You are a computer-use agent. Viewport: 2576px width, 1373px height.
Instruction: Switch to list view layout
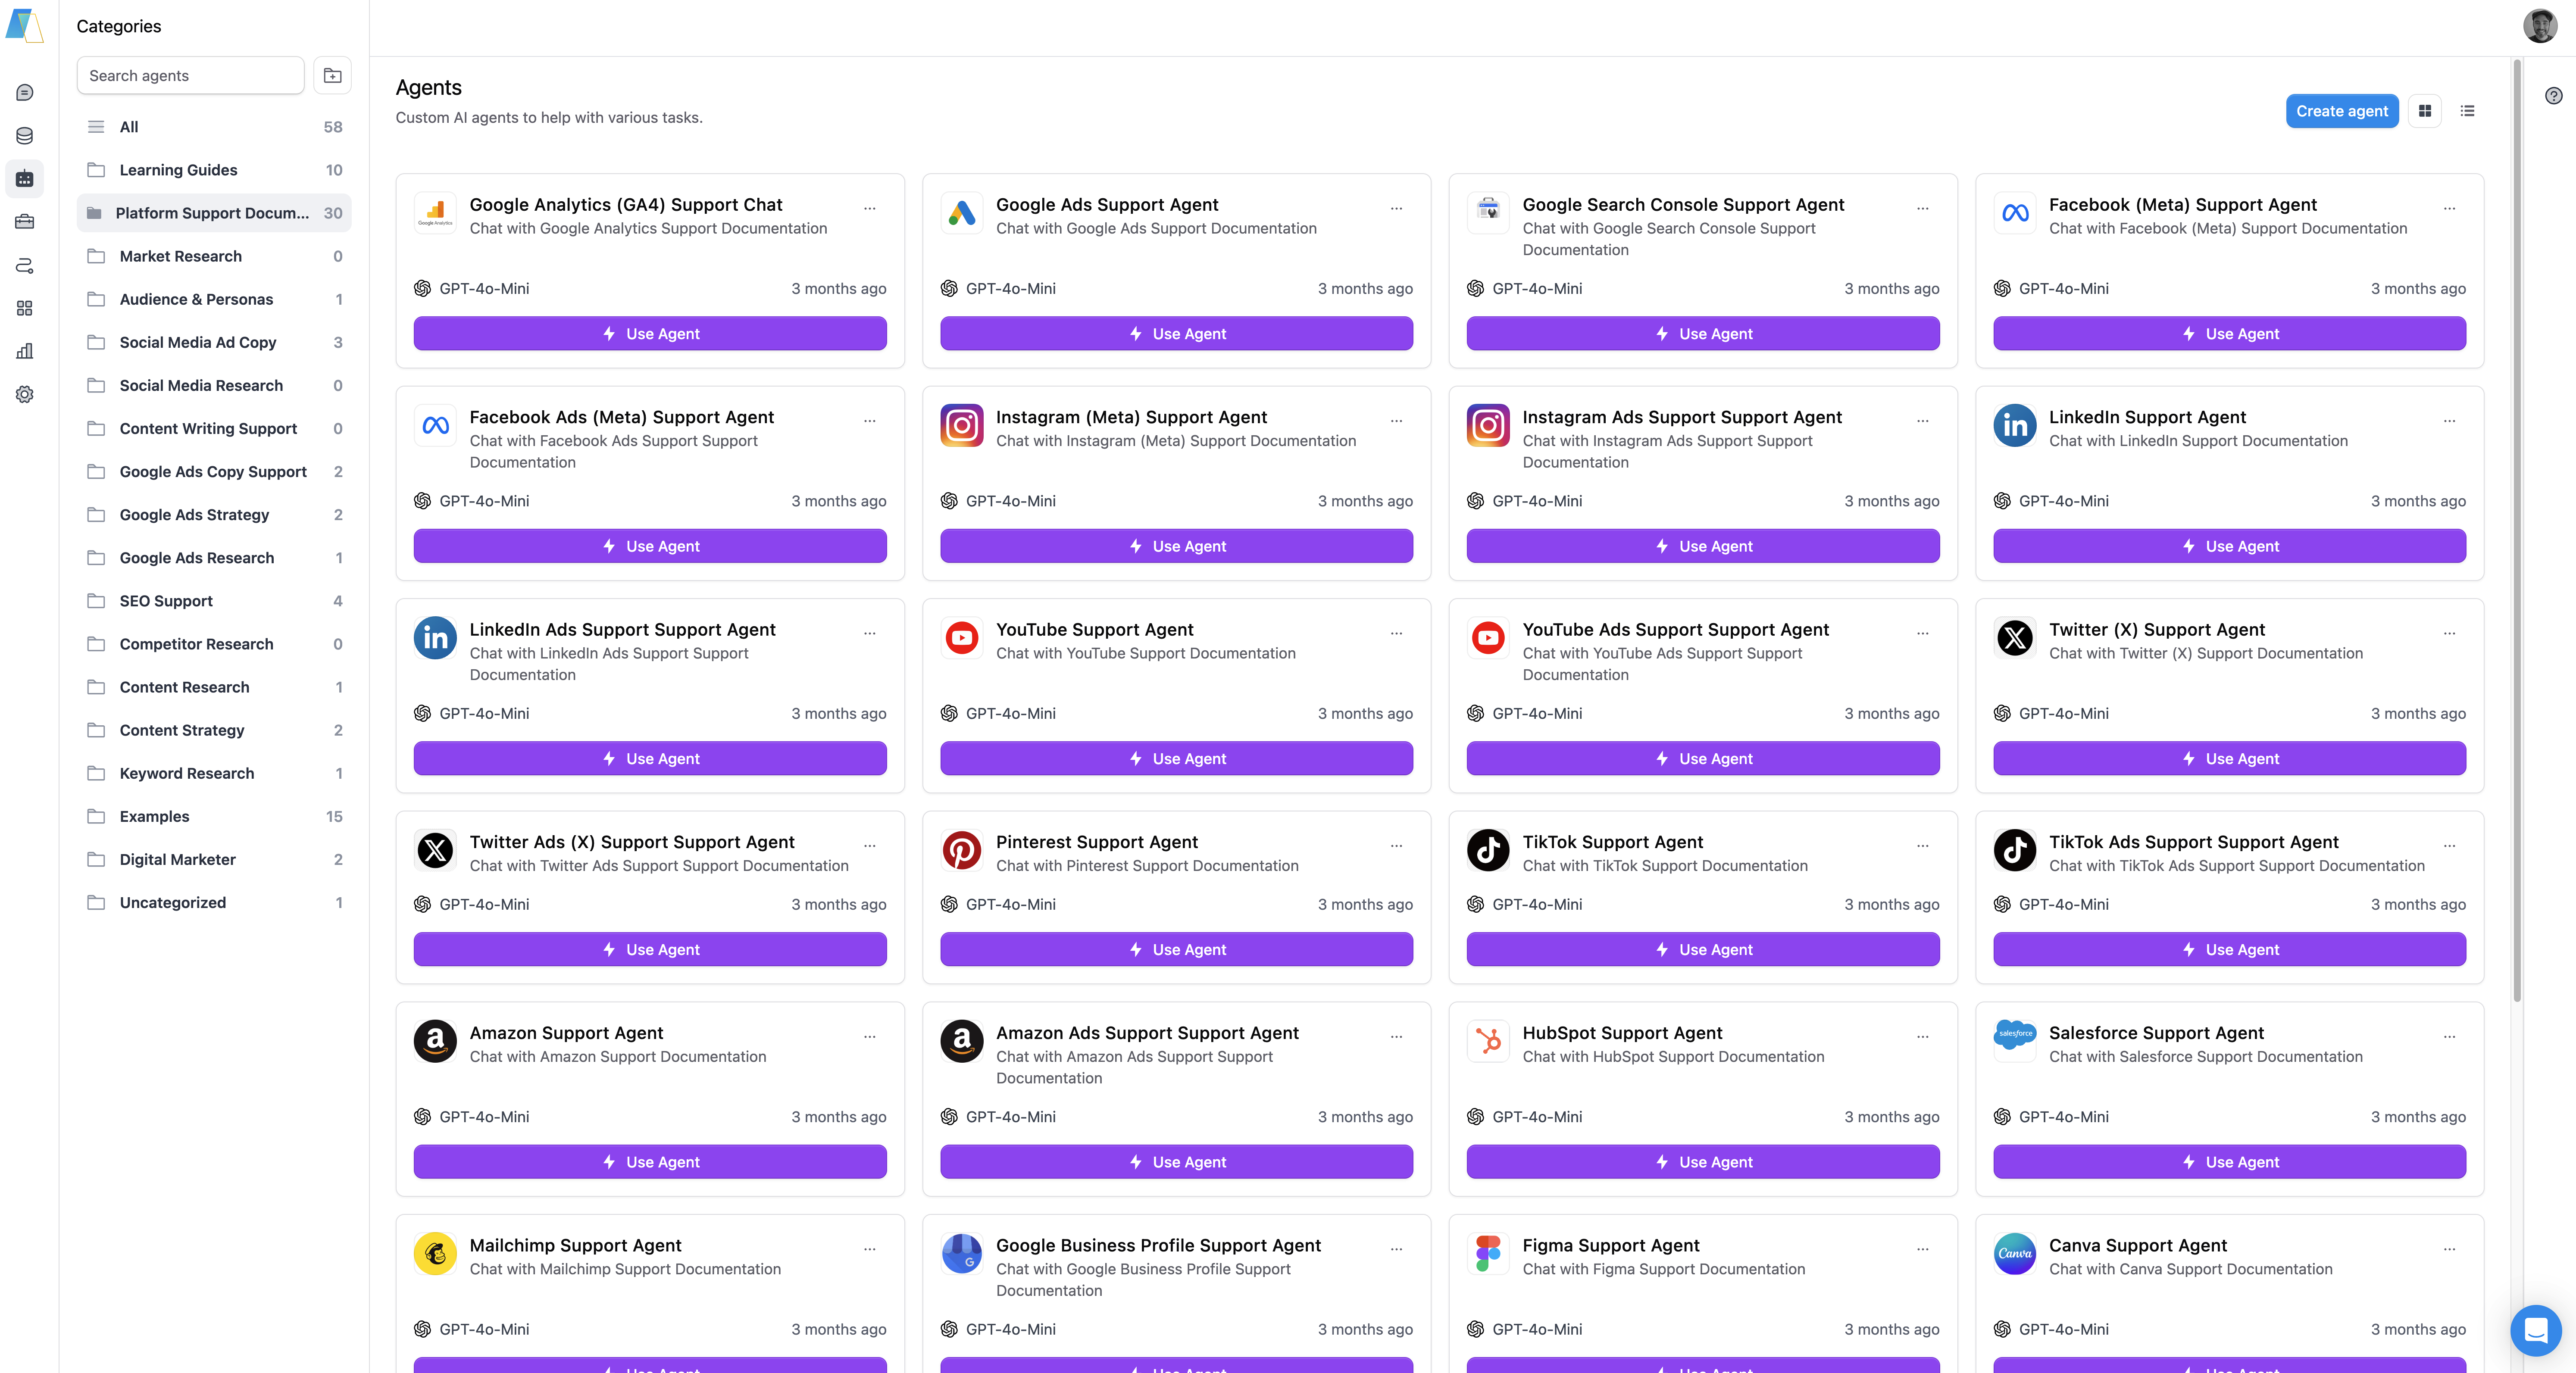(2467, 111)
